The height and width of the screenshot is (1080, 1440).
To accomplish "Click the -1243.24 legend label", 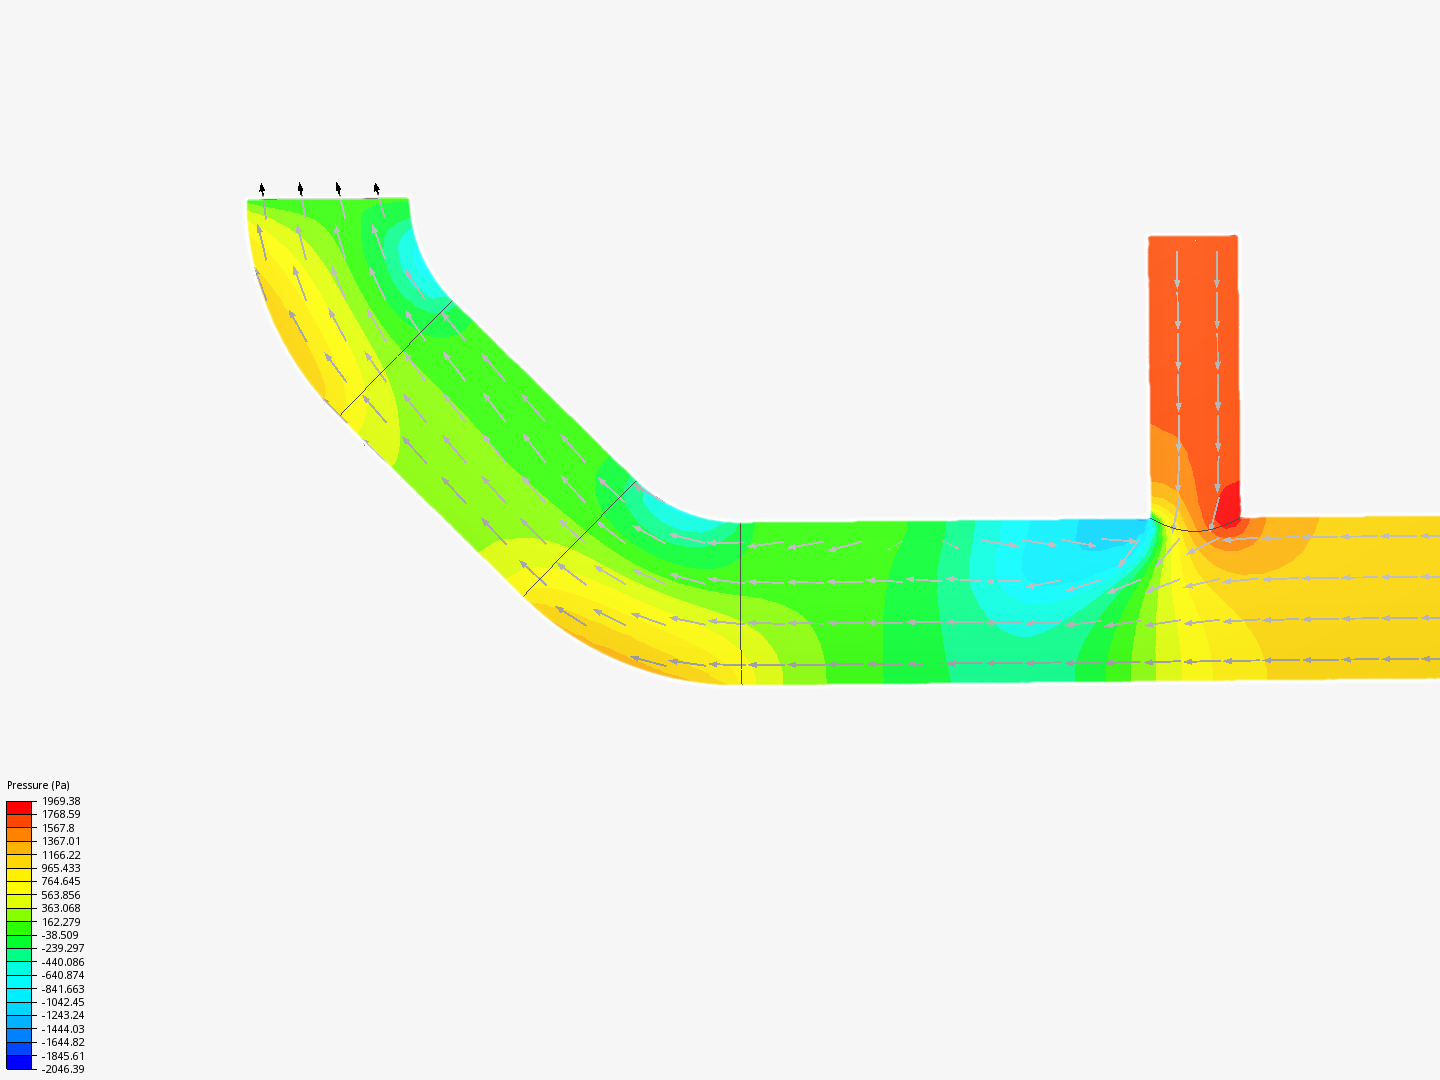I will 63,1015.
